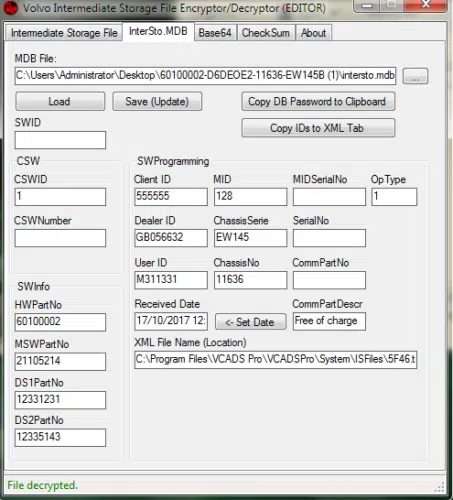This screenshot has width=453, height=500.
Task: Click the MIDSerialNo field
Action: 329,197
